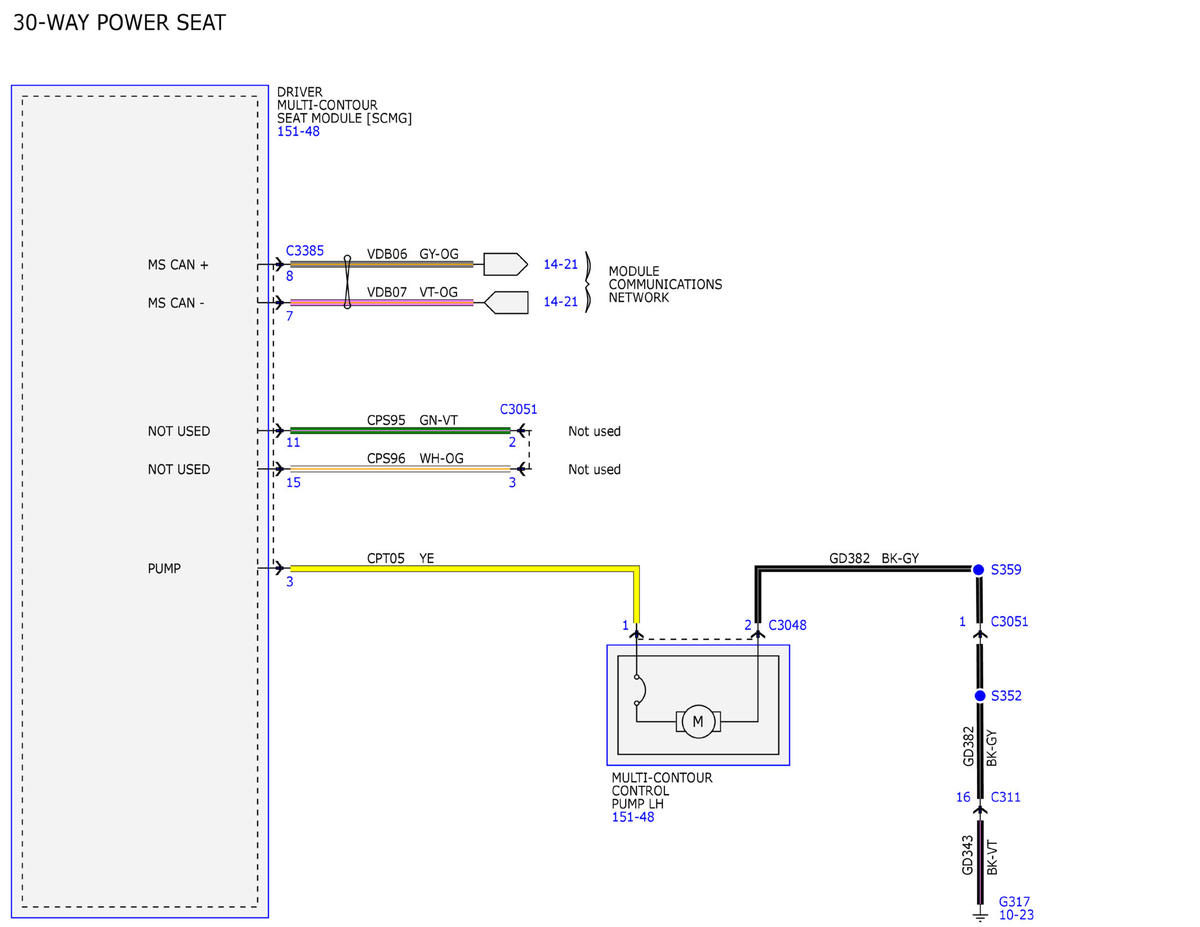This screenshot has height=927, width=1200.
Task: Click the twisted-pair symbol on the CAN wires
Action: (347, 283)
